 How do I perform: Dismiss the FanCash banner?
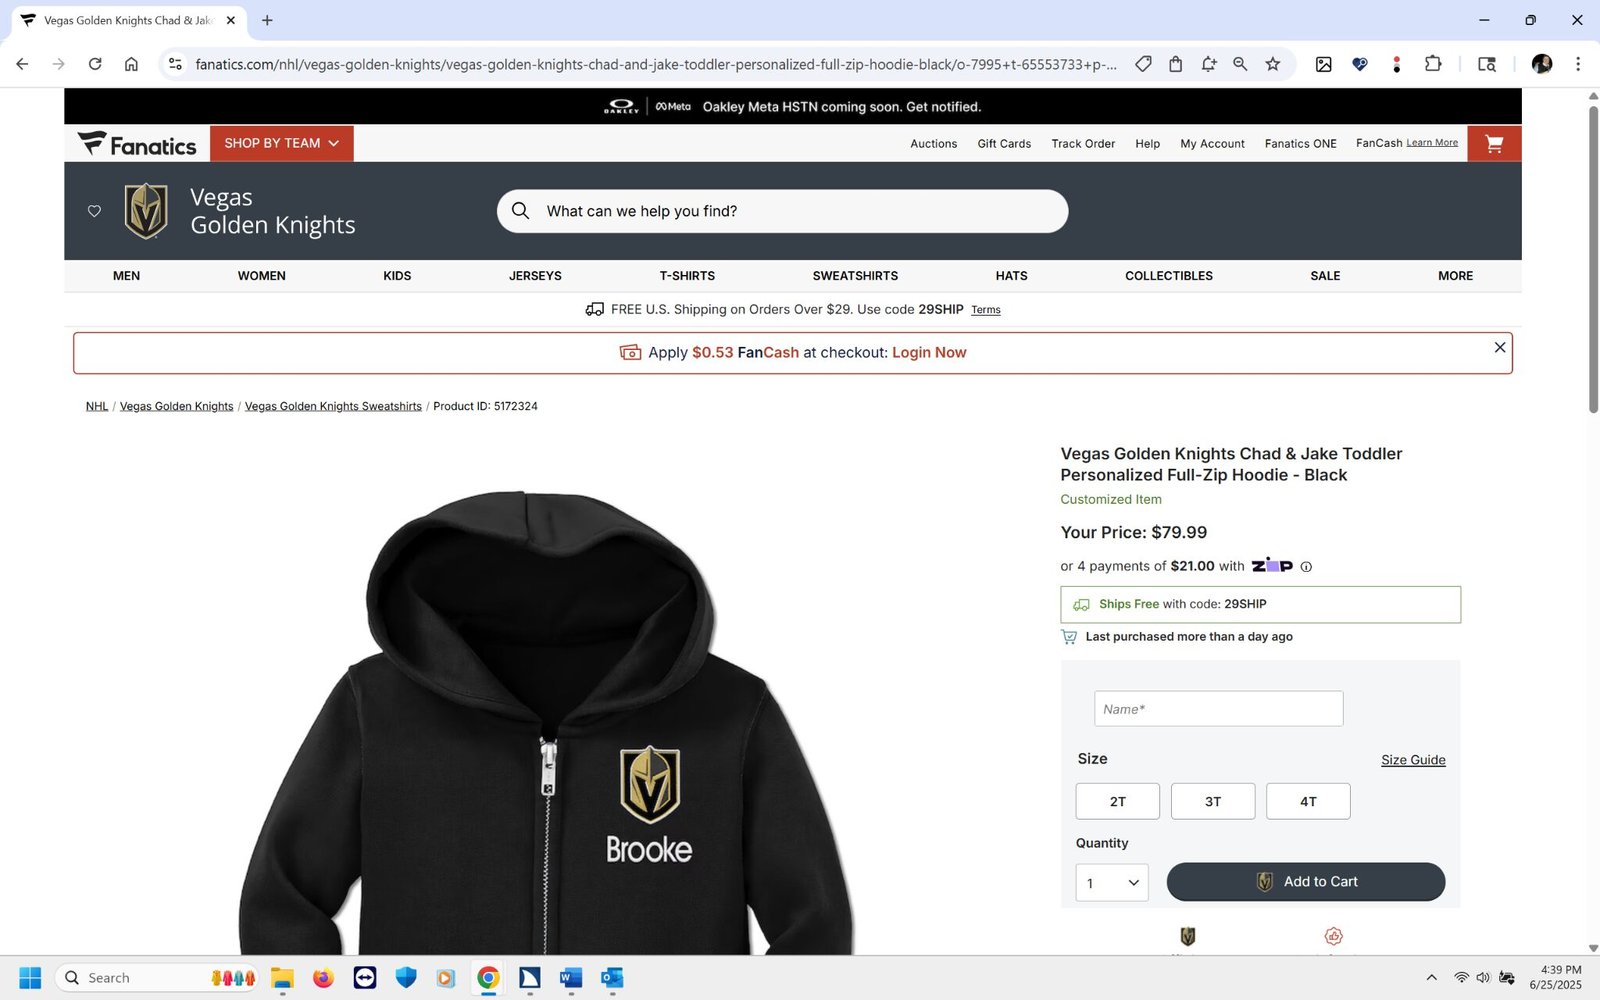1500,347
